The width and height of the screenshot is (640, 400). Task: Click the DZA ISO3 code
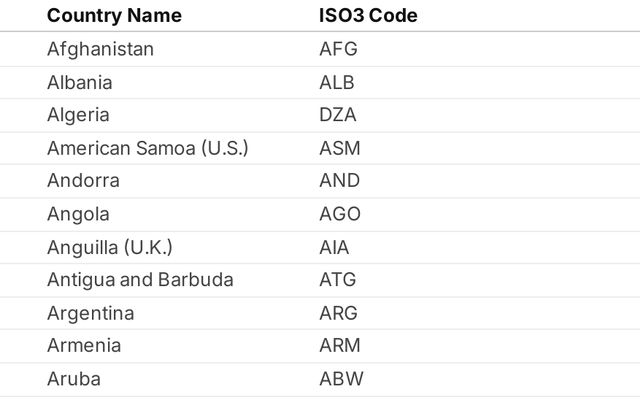[338, 115]
